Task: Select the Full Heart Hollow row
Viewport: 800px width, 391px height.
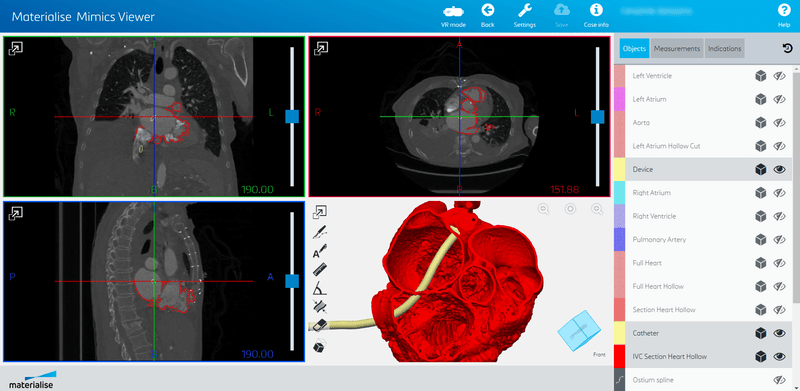Action: click(704, 286)
